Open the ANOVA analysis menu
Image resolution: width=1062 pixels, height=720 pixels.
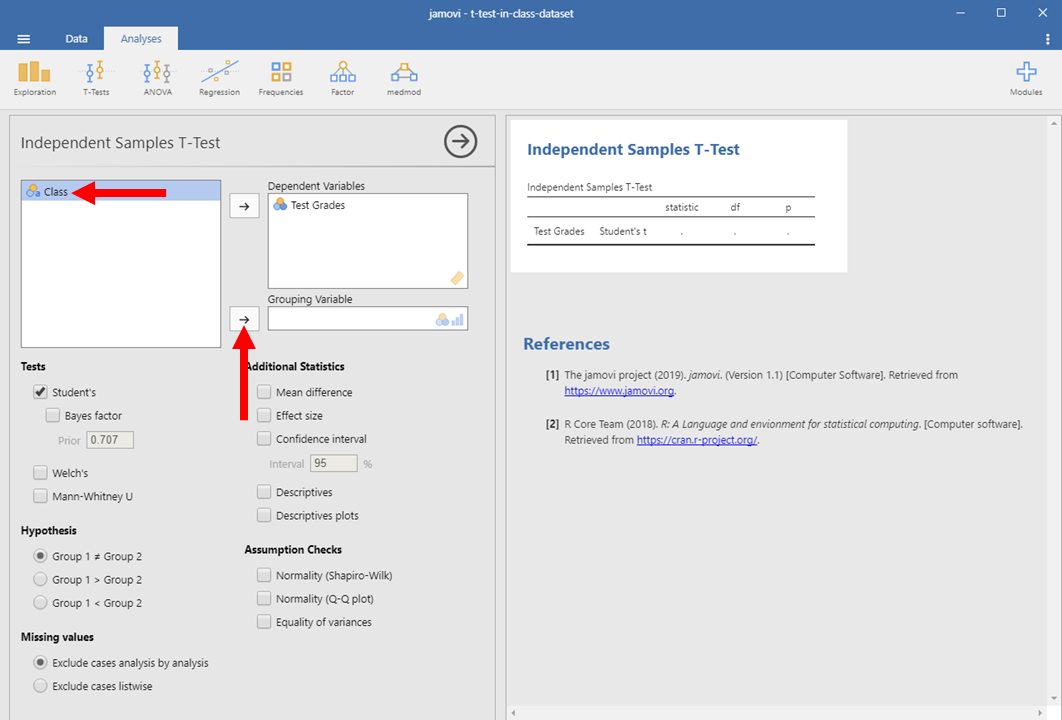click(157, 78)
